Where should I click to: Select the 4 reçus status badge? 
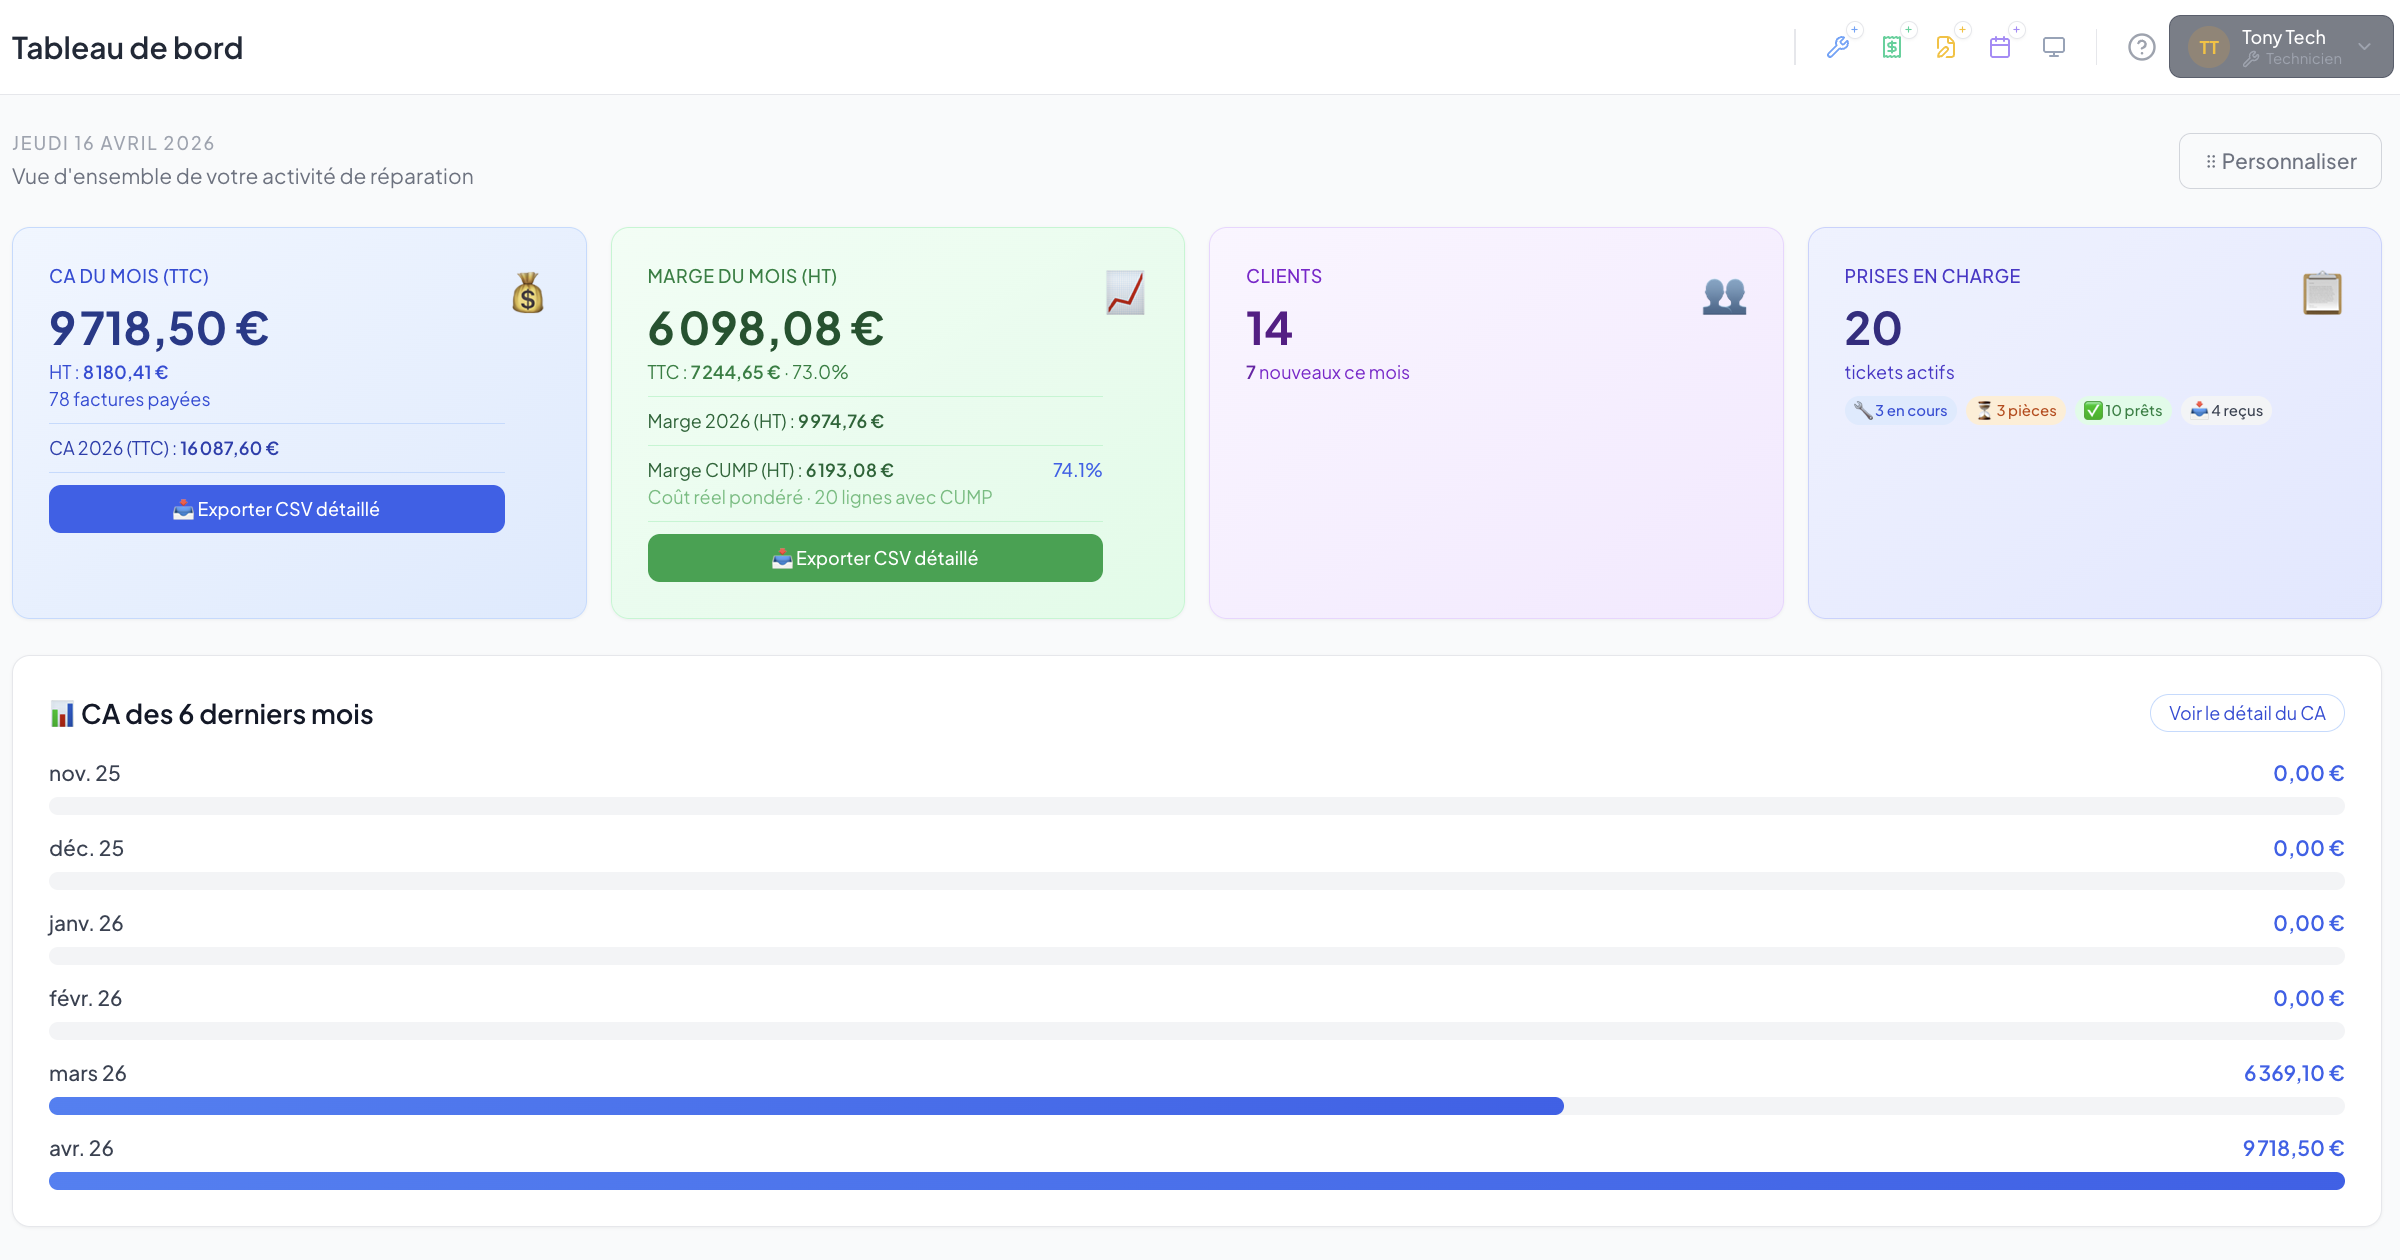[x=2227, y=411]
